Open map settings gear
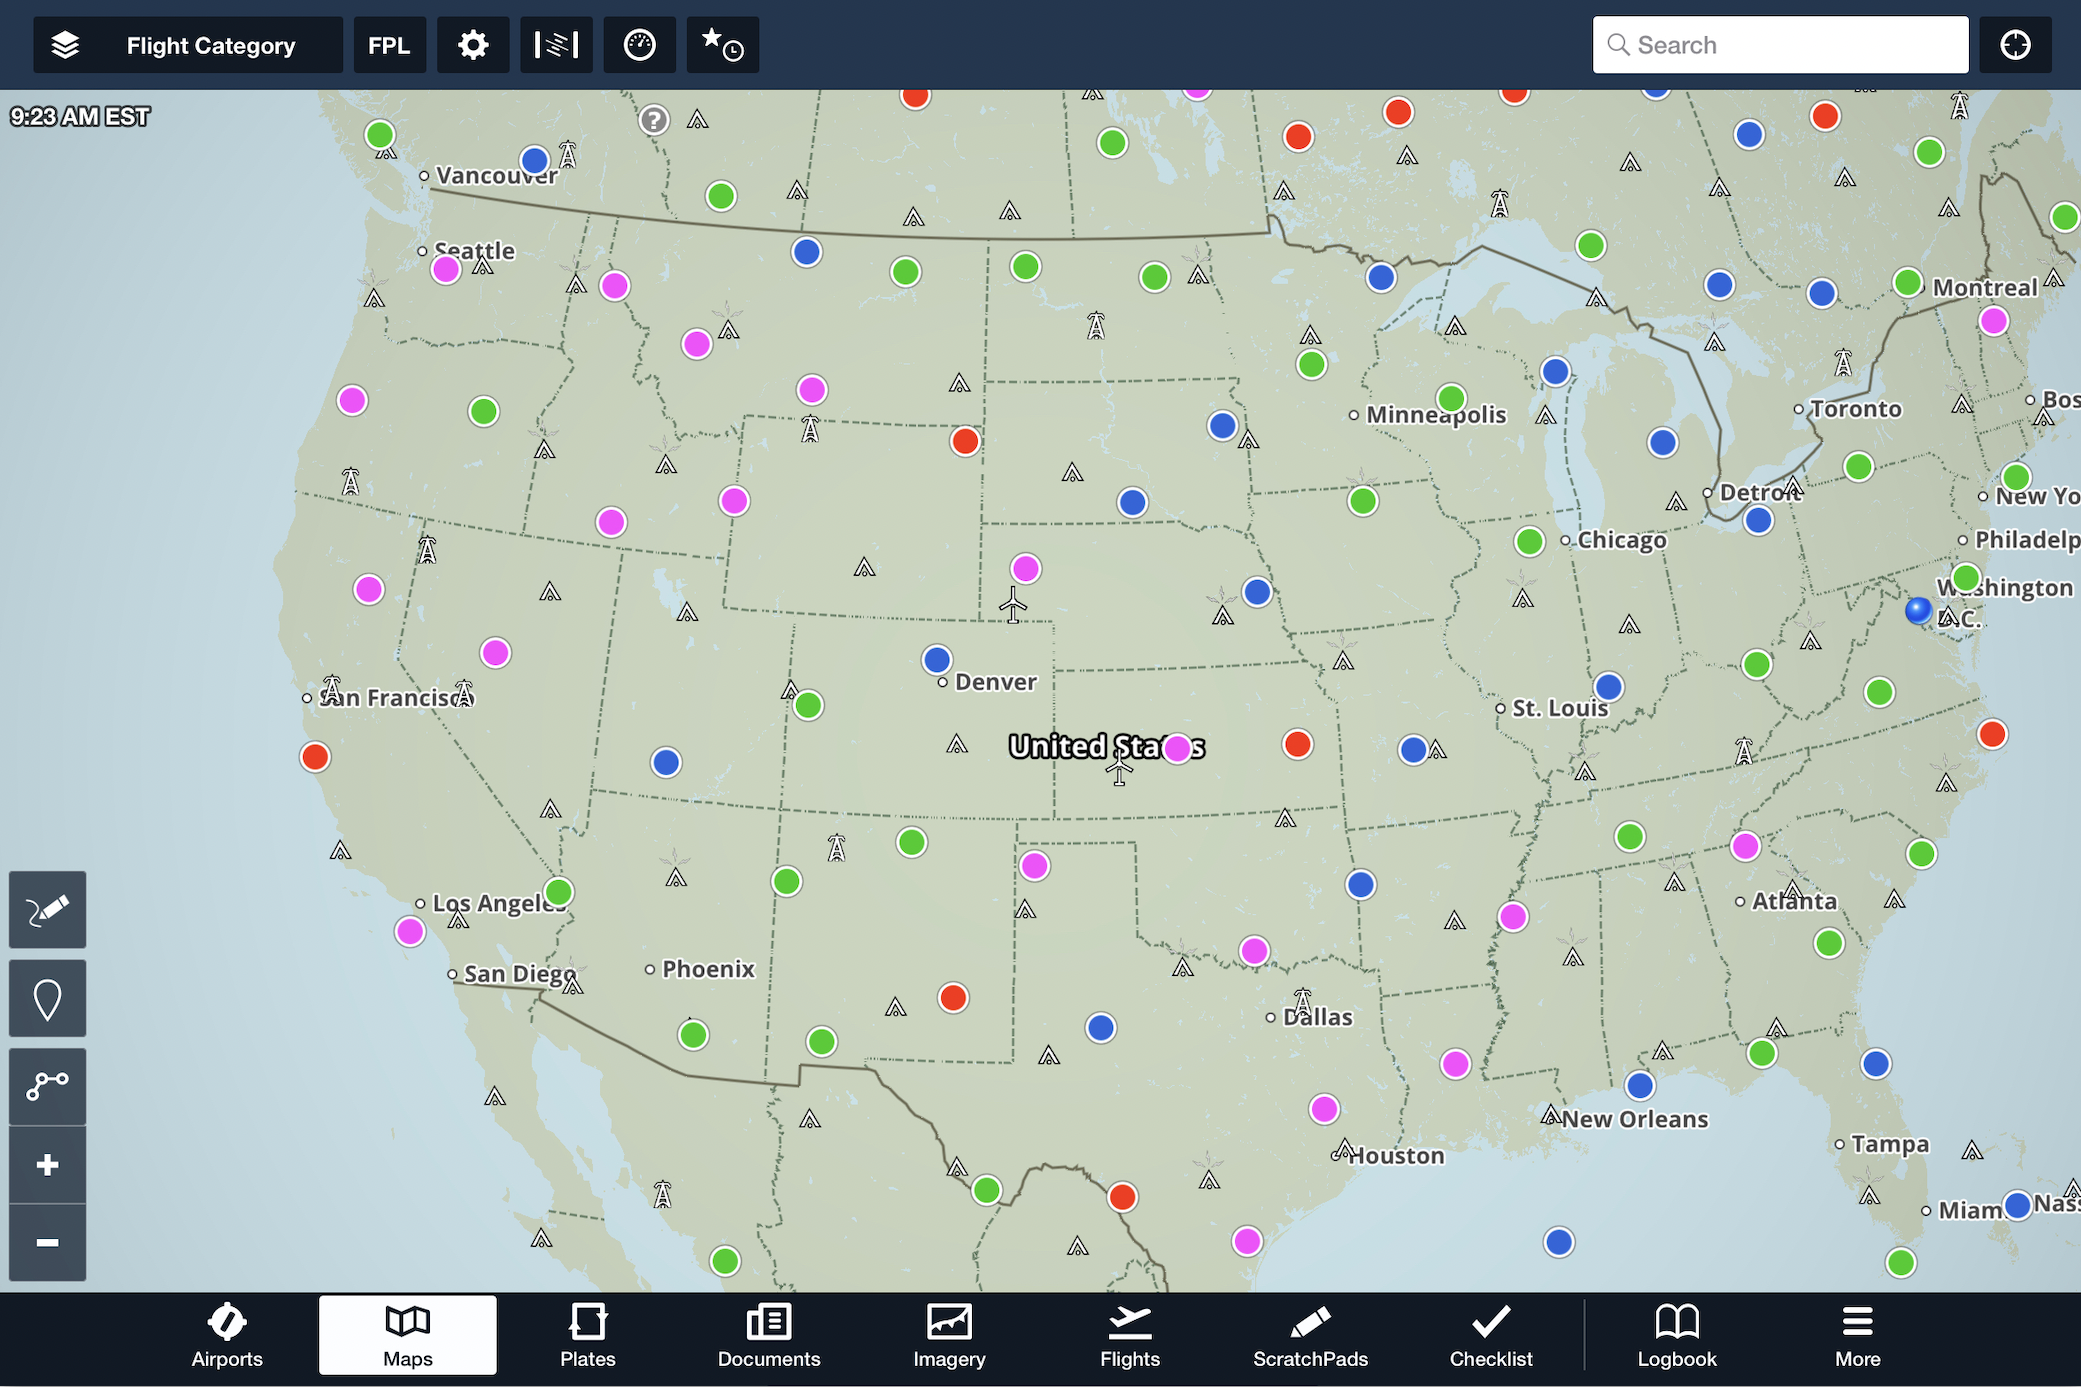Image resolution: width=2081 pixels, height=1387 pixels. (473, 45)
